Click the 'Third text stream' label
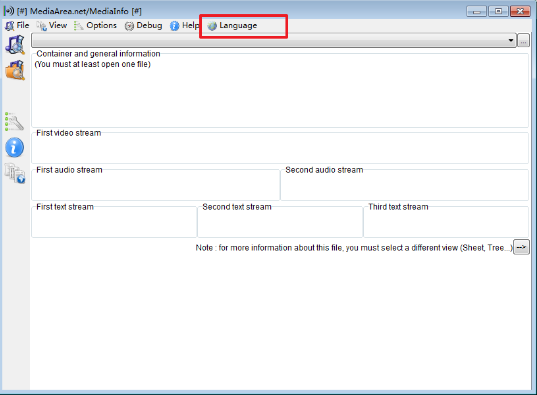 tap(398, 207)
